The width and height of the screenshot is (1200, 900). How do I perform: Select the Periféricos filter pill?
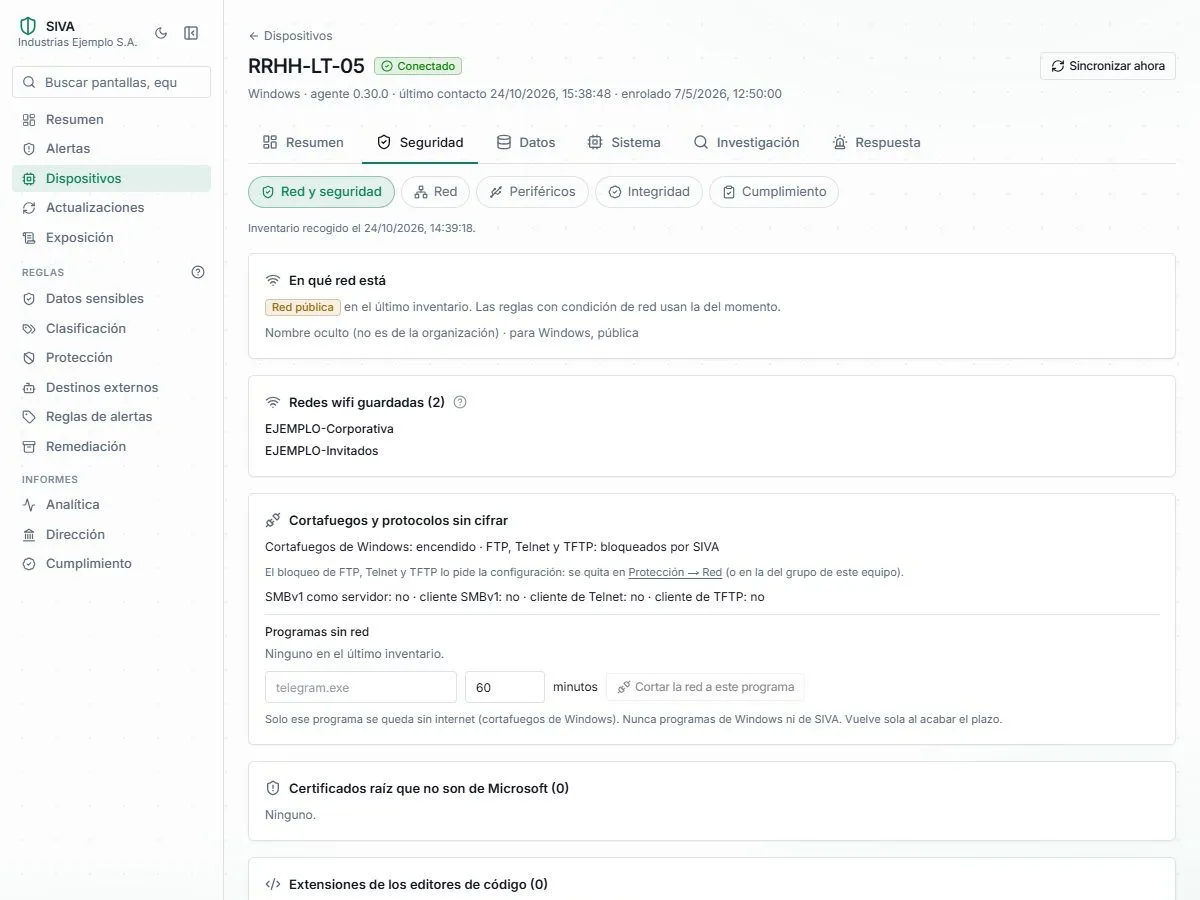[532, 192]
